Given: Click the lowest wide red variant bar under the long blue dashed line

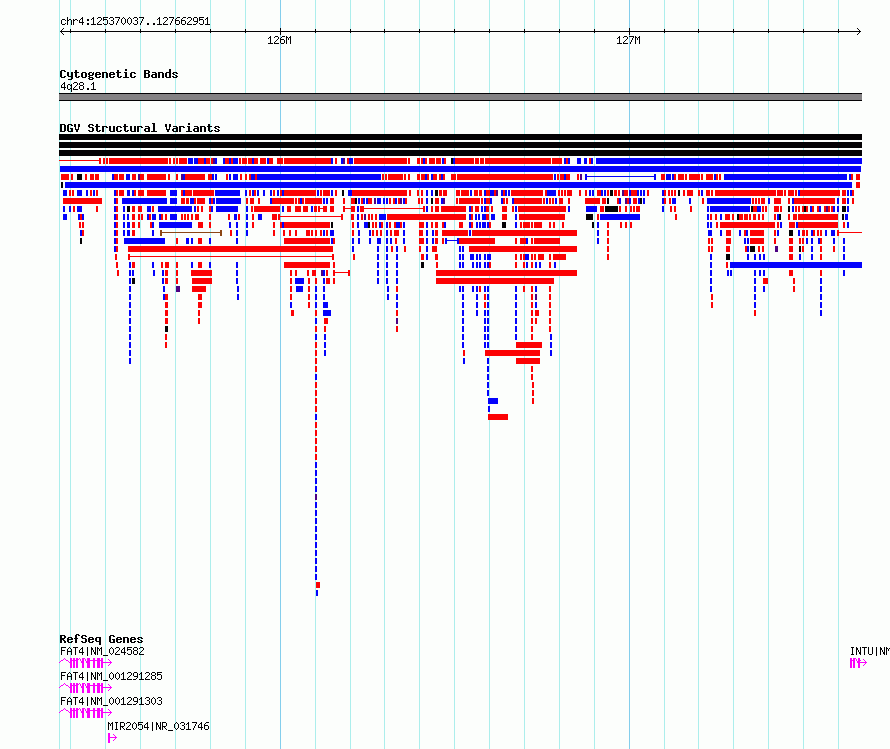Looking at the screenshot, I should 498,417.
